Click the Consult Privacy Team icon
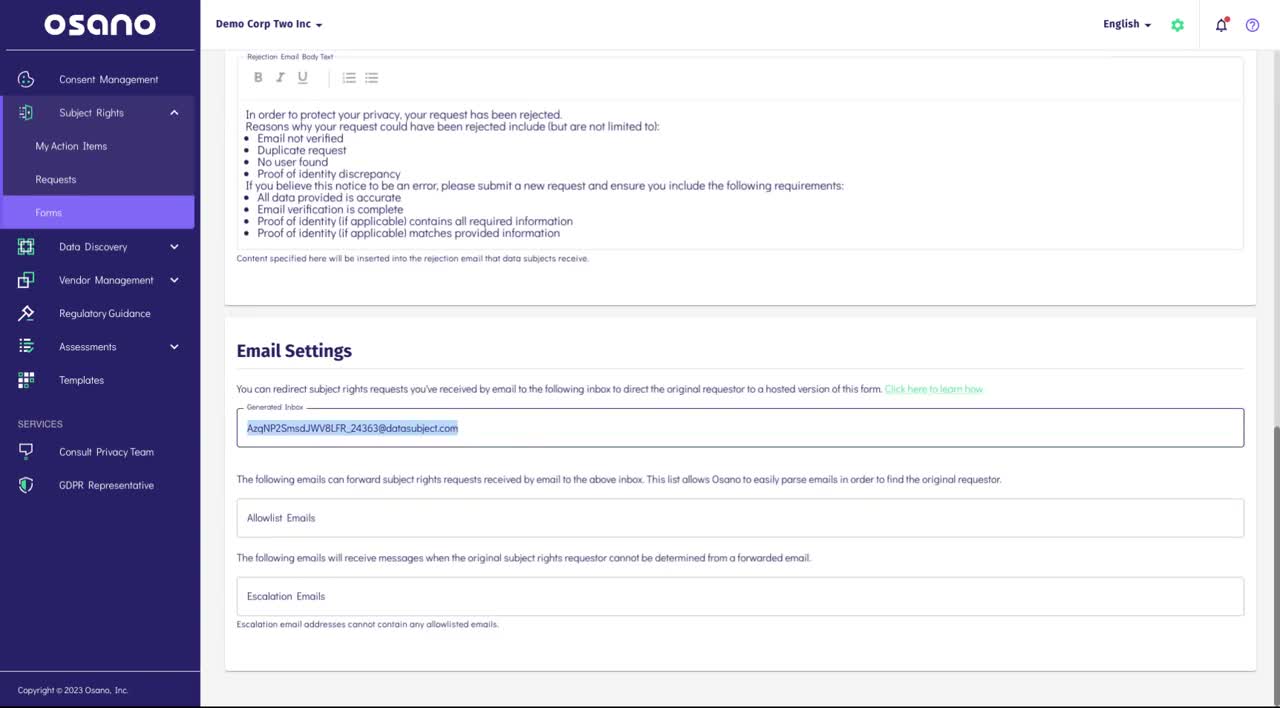The width and height of the screenshot is (1280, 708). [26, 451]
